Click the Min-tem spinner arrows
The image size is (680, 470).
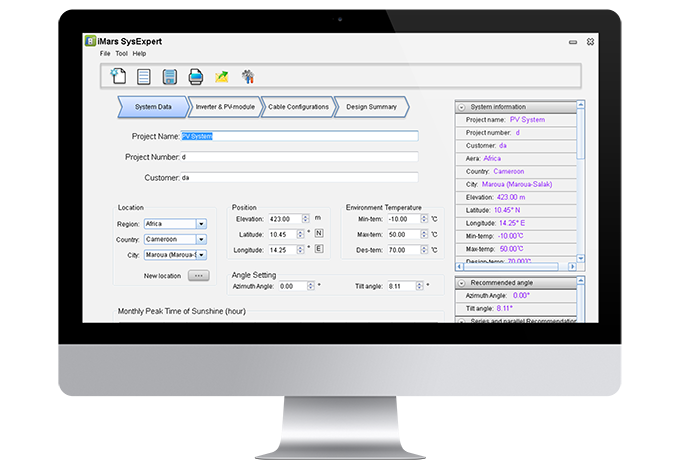pyautogui.click(x=424, y=219)
